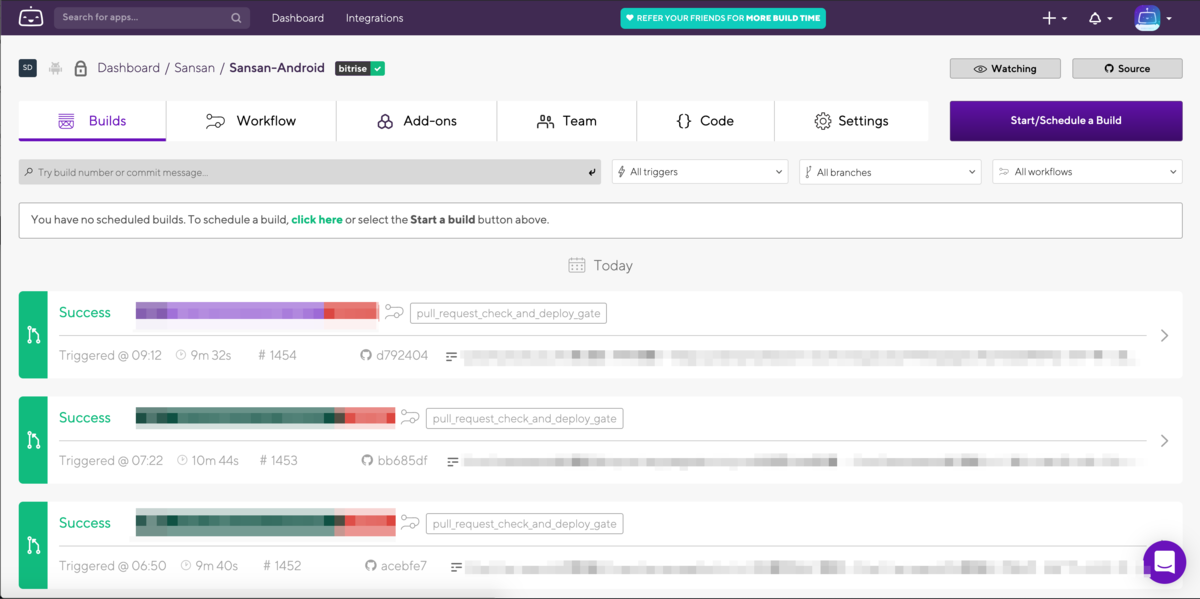The image size is (1200, 599).
Task: Click the Source GitHub button
Action: 1127,68
